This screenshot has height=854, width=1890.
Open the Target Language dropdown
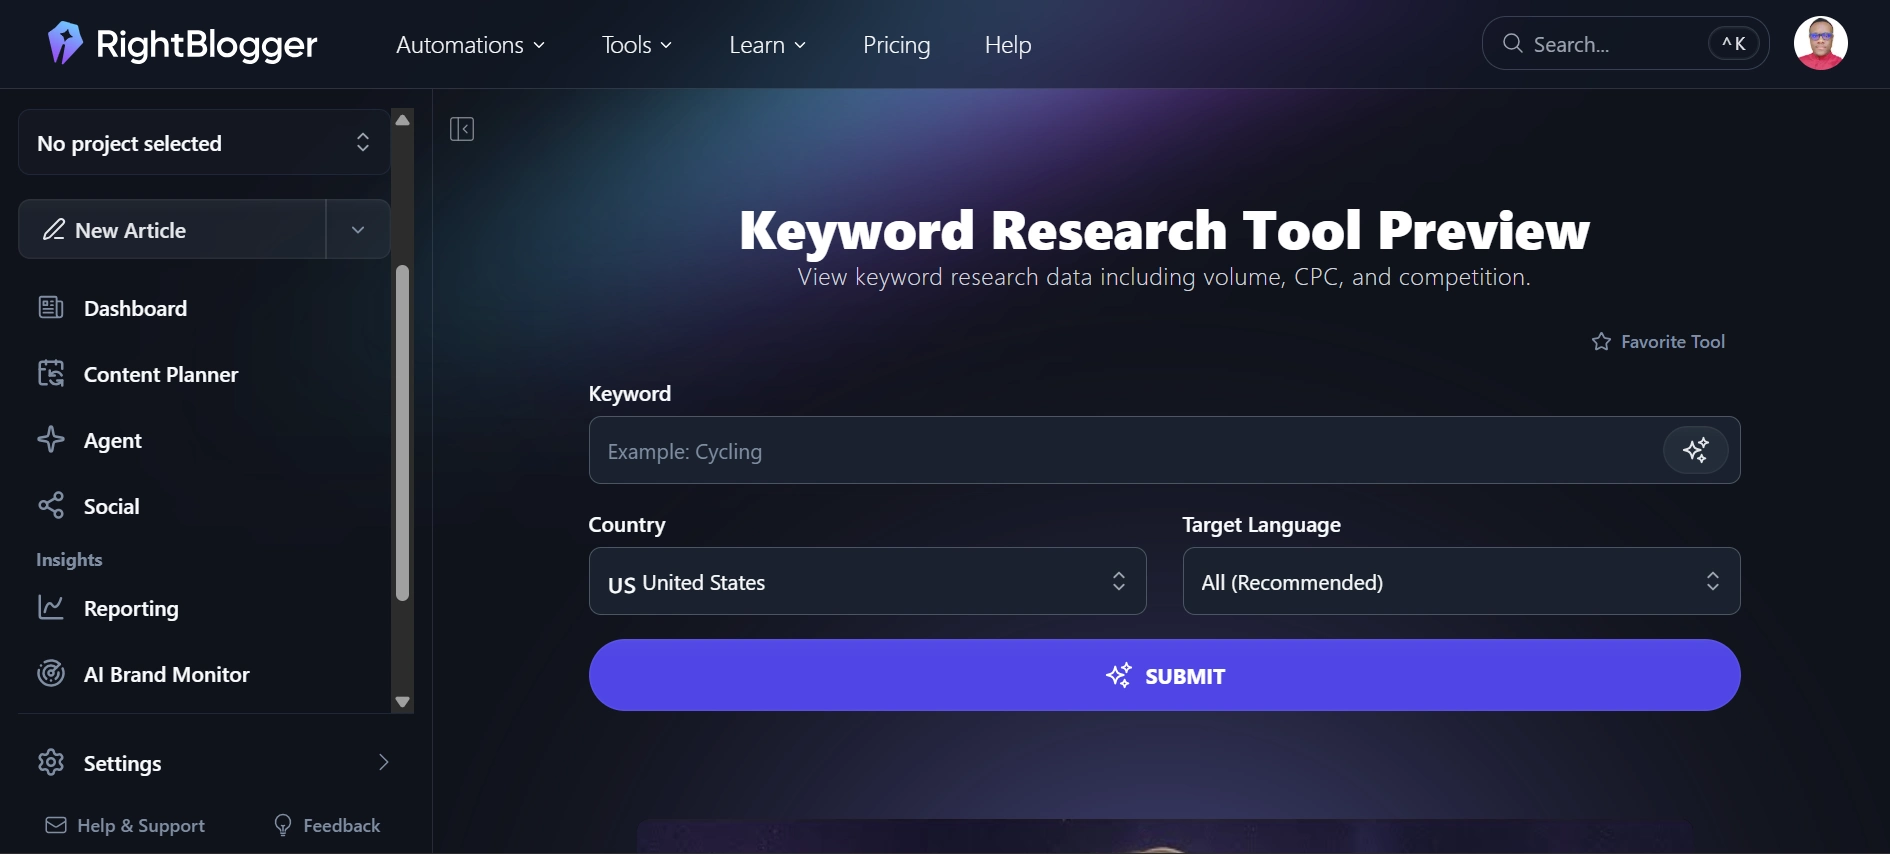pyautogui.click(x=1461, y=582)
